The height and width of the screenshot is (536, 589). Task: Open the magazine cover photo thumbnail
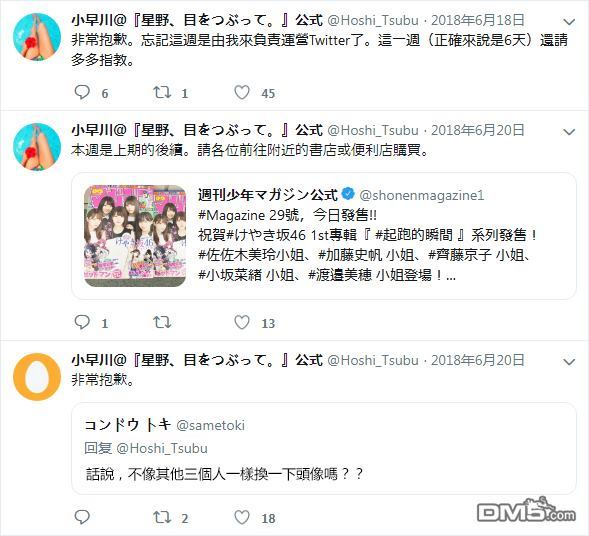point(135,236)
